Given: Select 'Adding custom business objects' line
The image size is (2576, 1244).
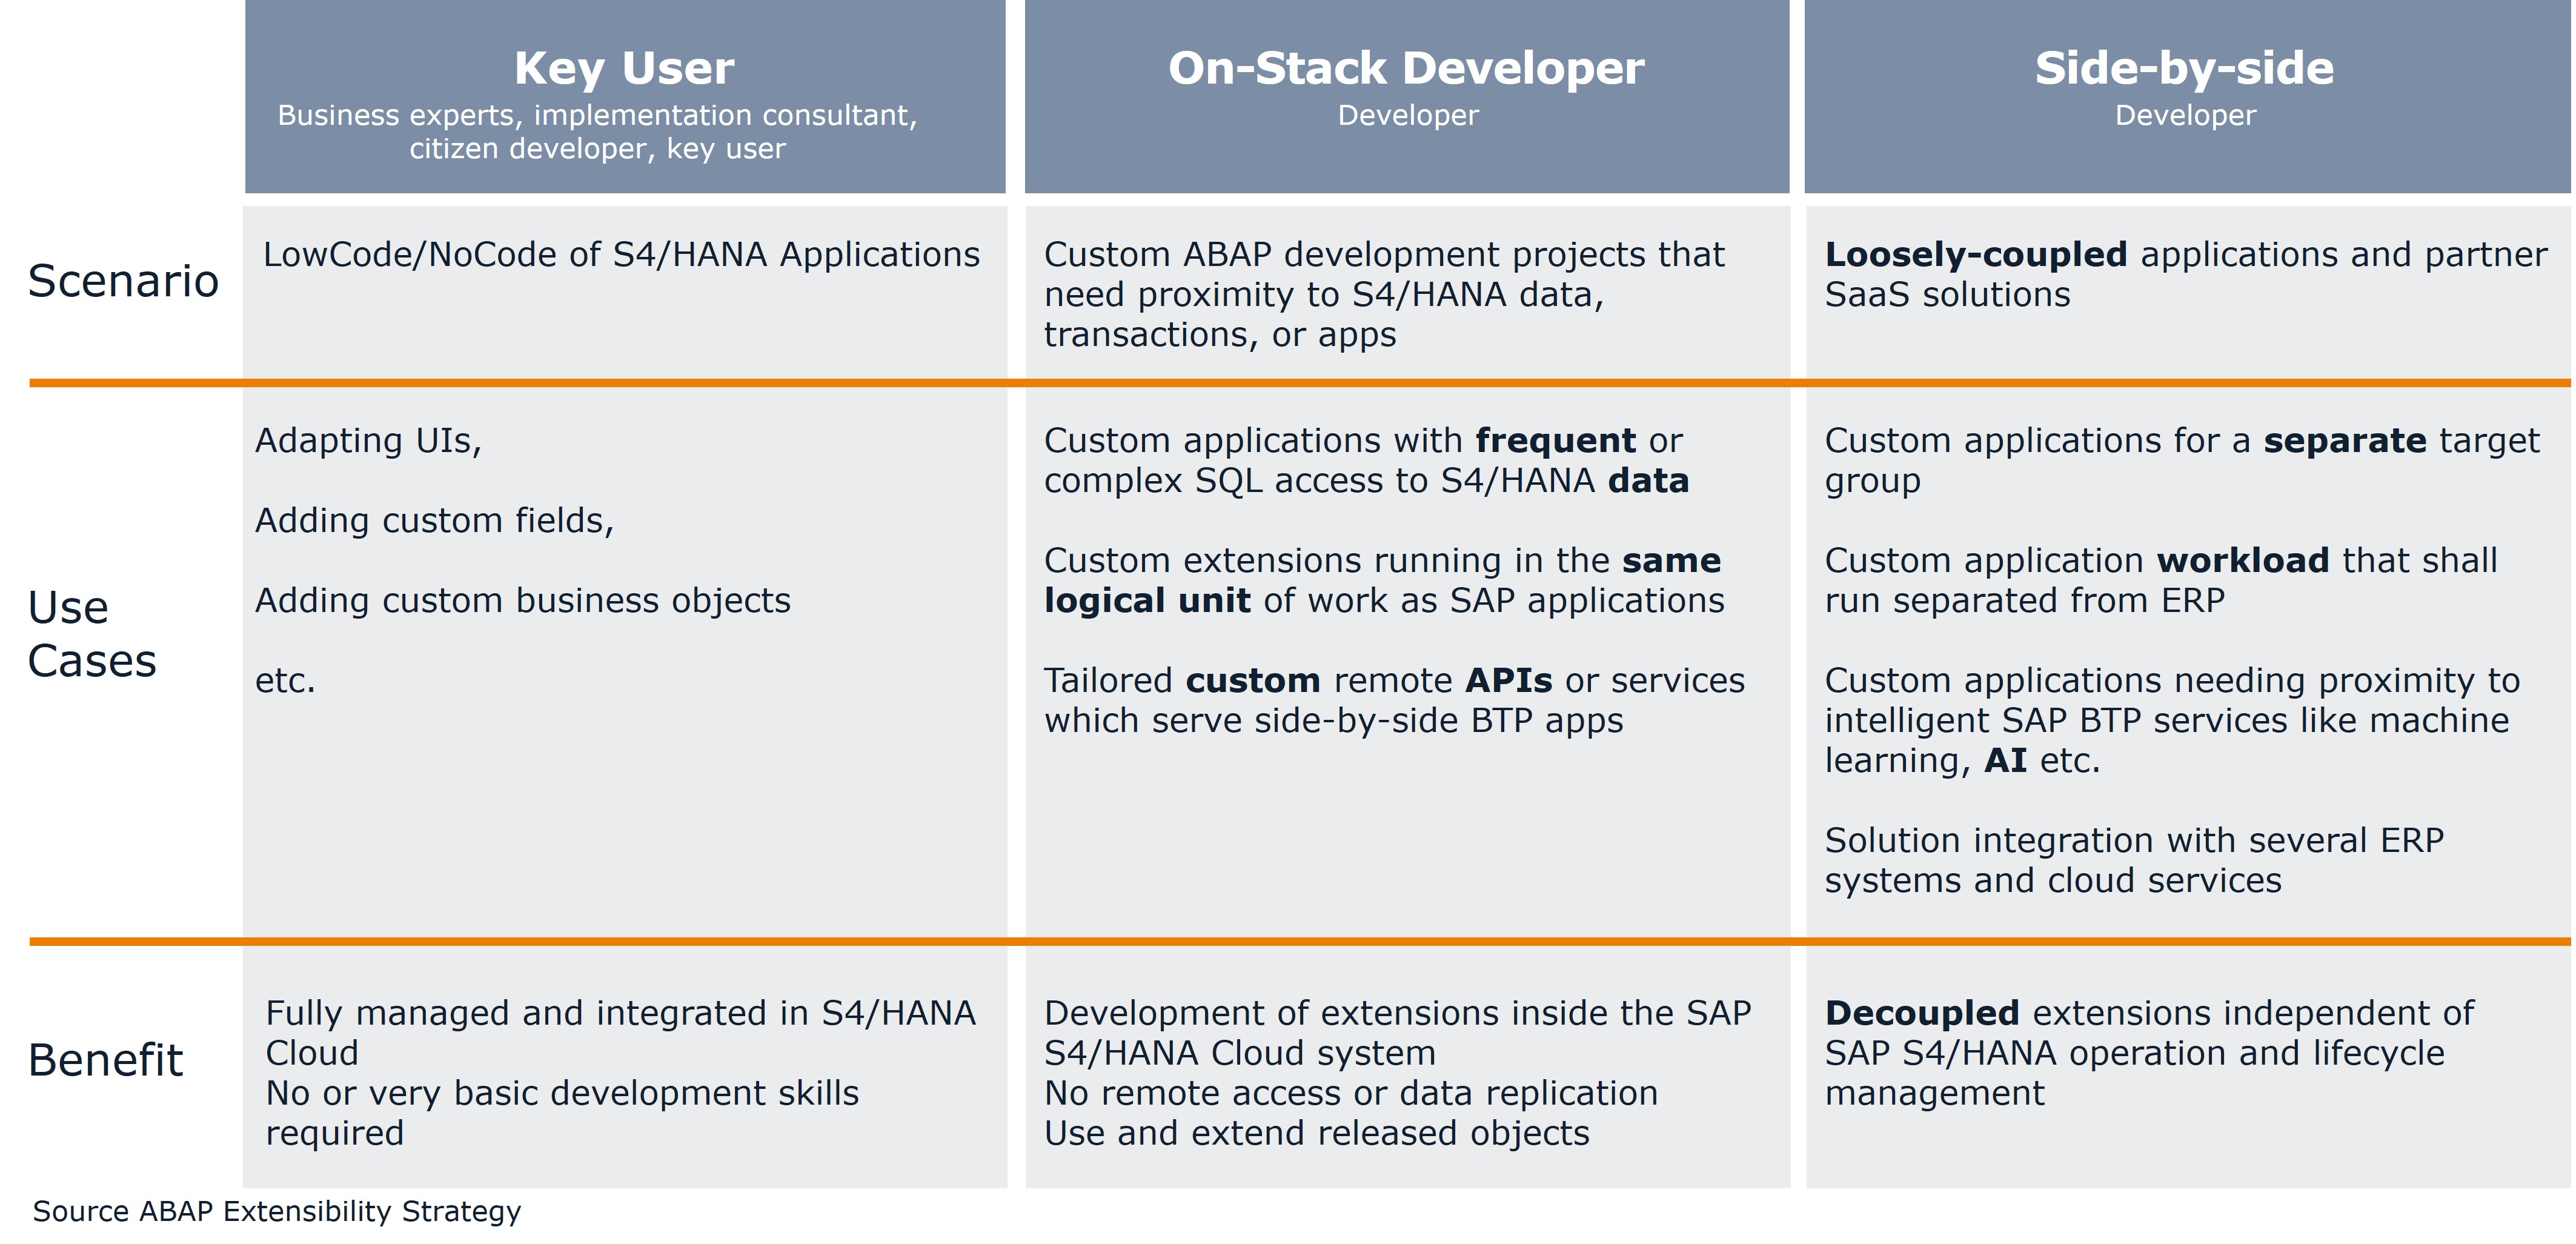Looking at the screenshot, I should pos(523,601).
